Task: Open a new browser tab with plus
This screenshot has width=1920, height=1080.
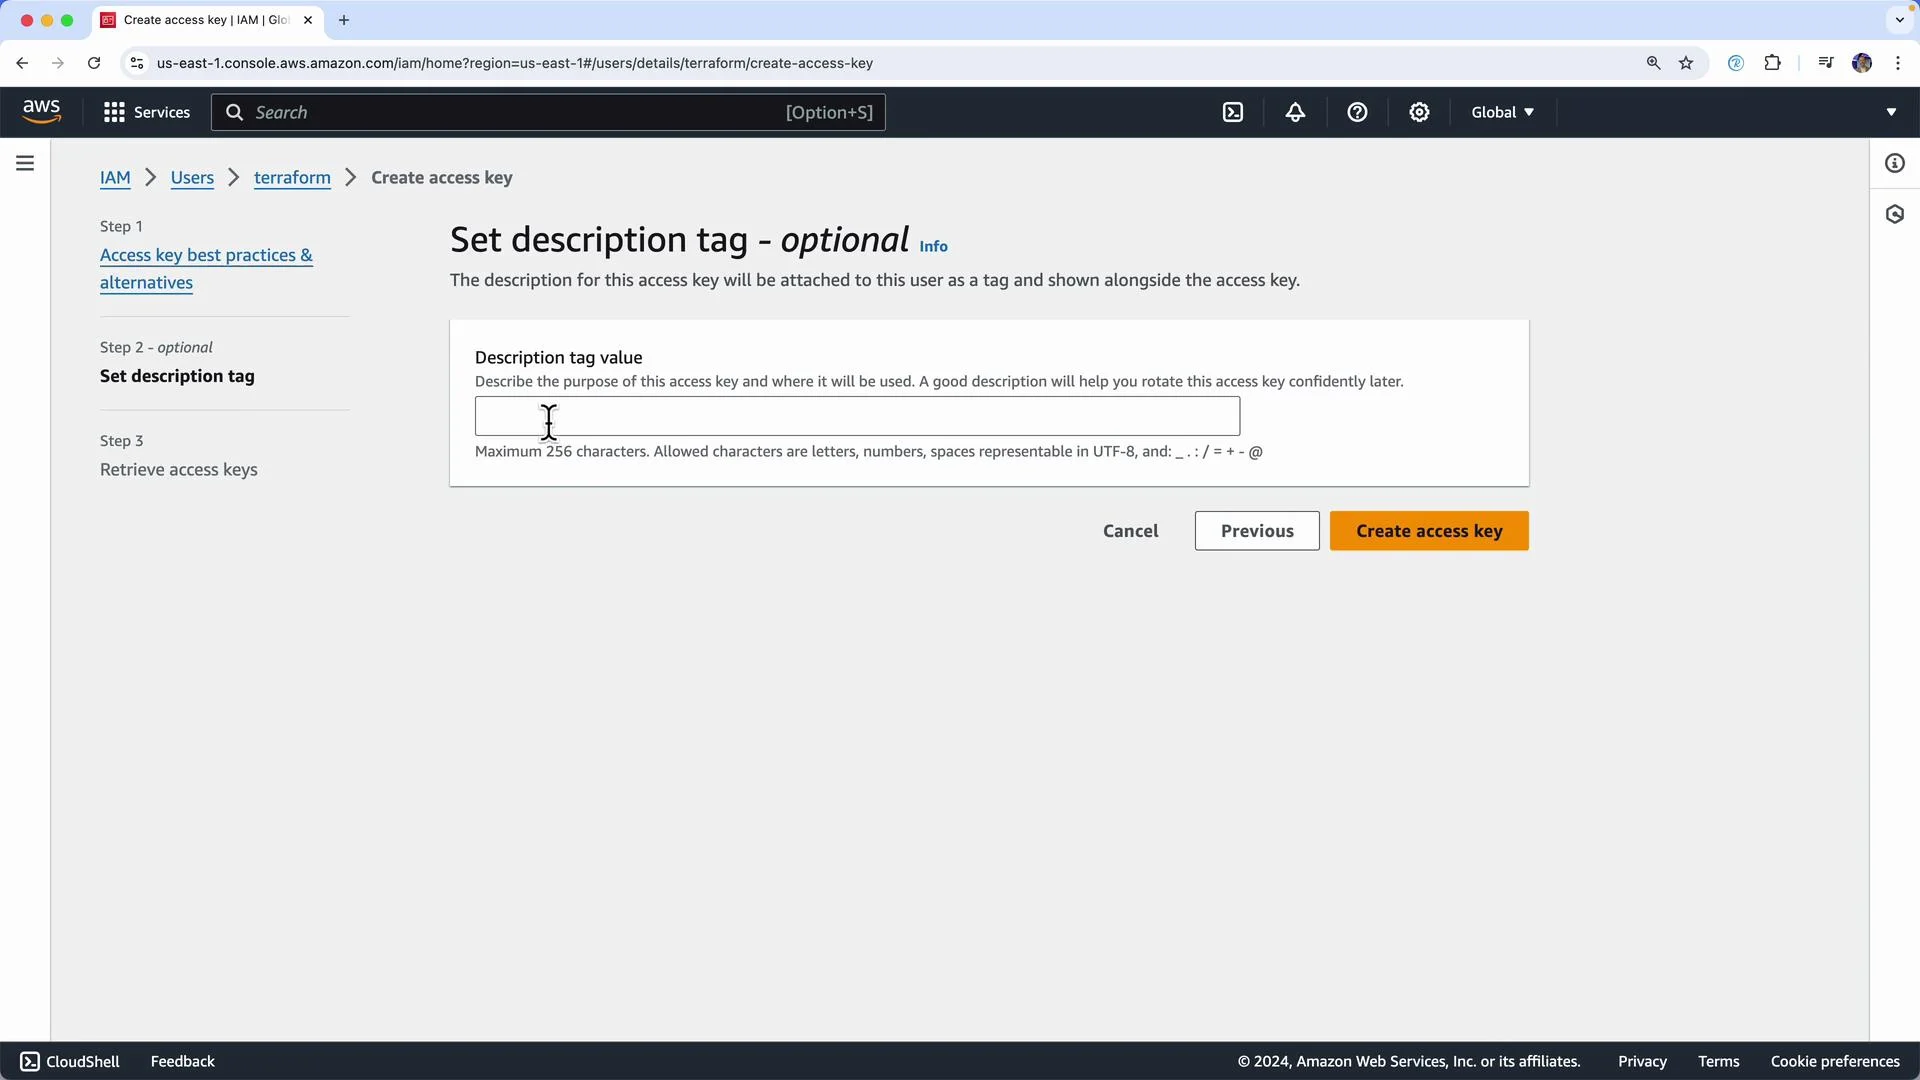Action: point(344,20)
